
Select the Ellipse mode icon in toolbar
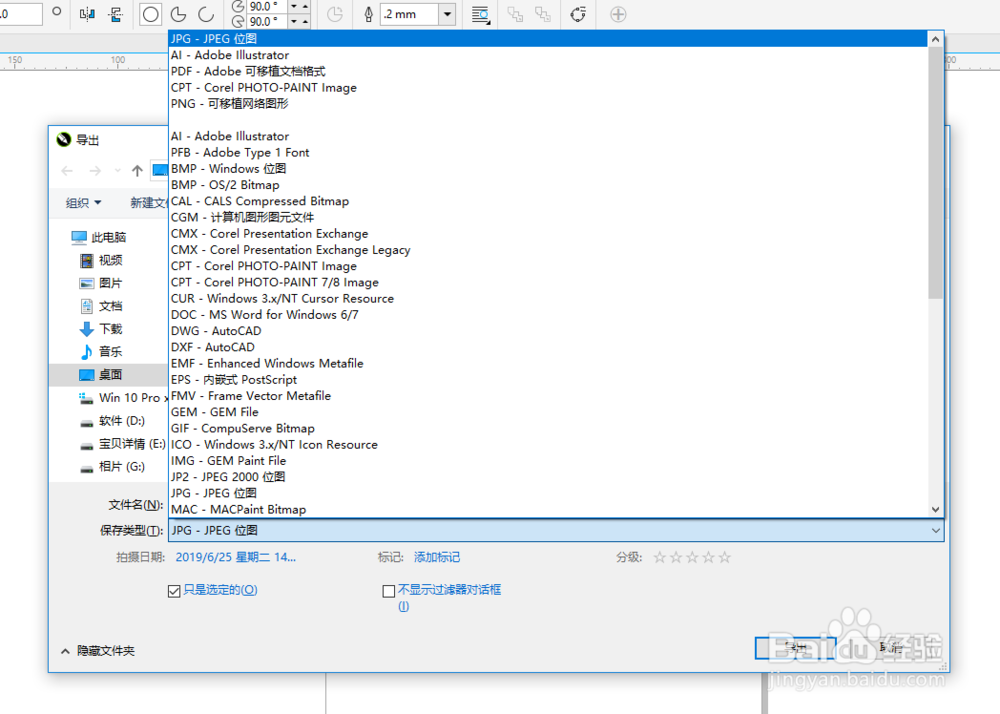151,14
